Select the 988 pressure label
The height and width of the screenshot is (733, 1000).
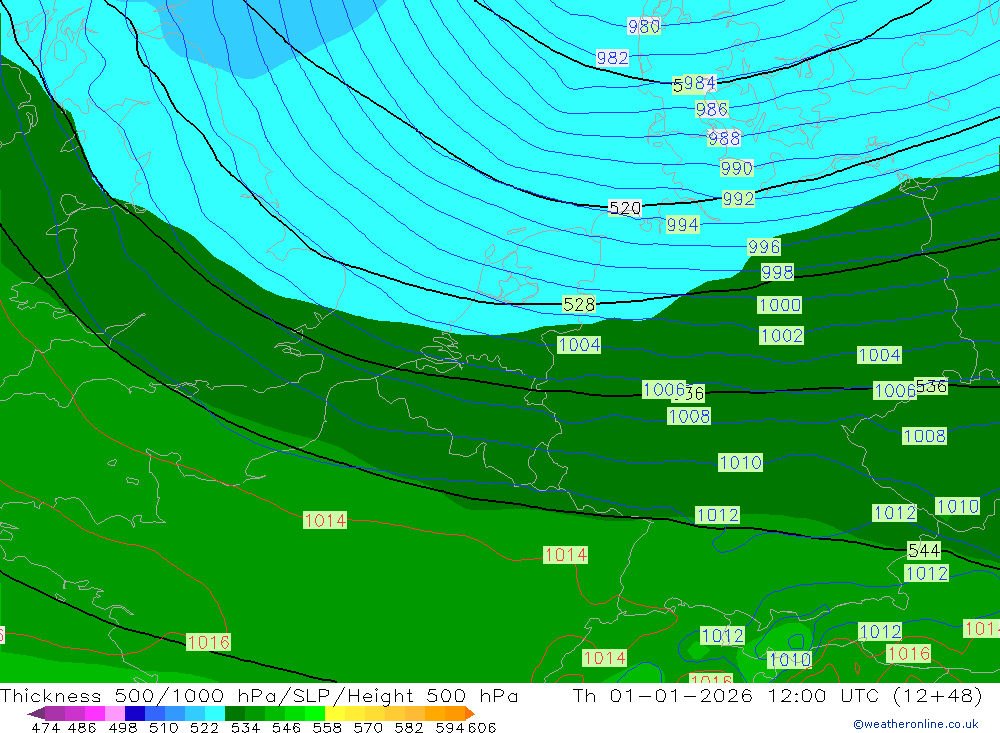coord(724,138)
